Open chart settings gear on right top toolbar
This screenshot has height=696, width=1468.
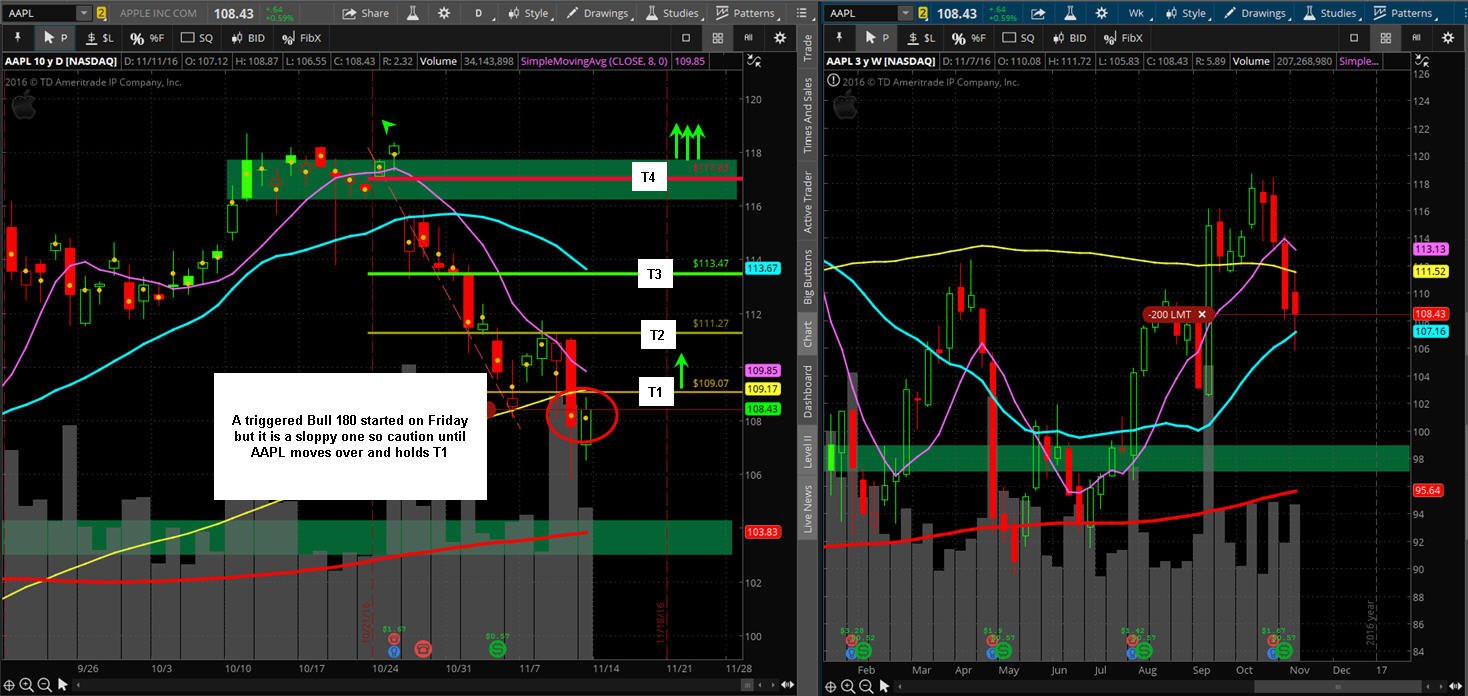coord(1101,13)
